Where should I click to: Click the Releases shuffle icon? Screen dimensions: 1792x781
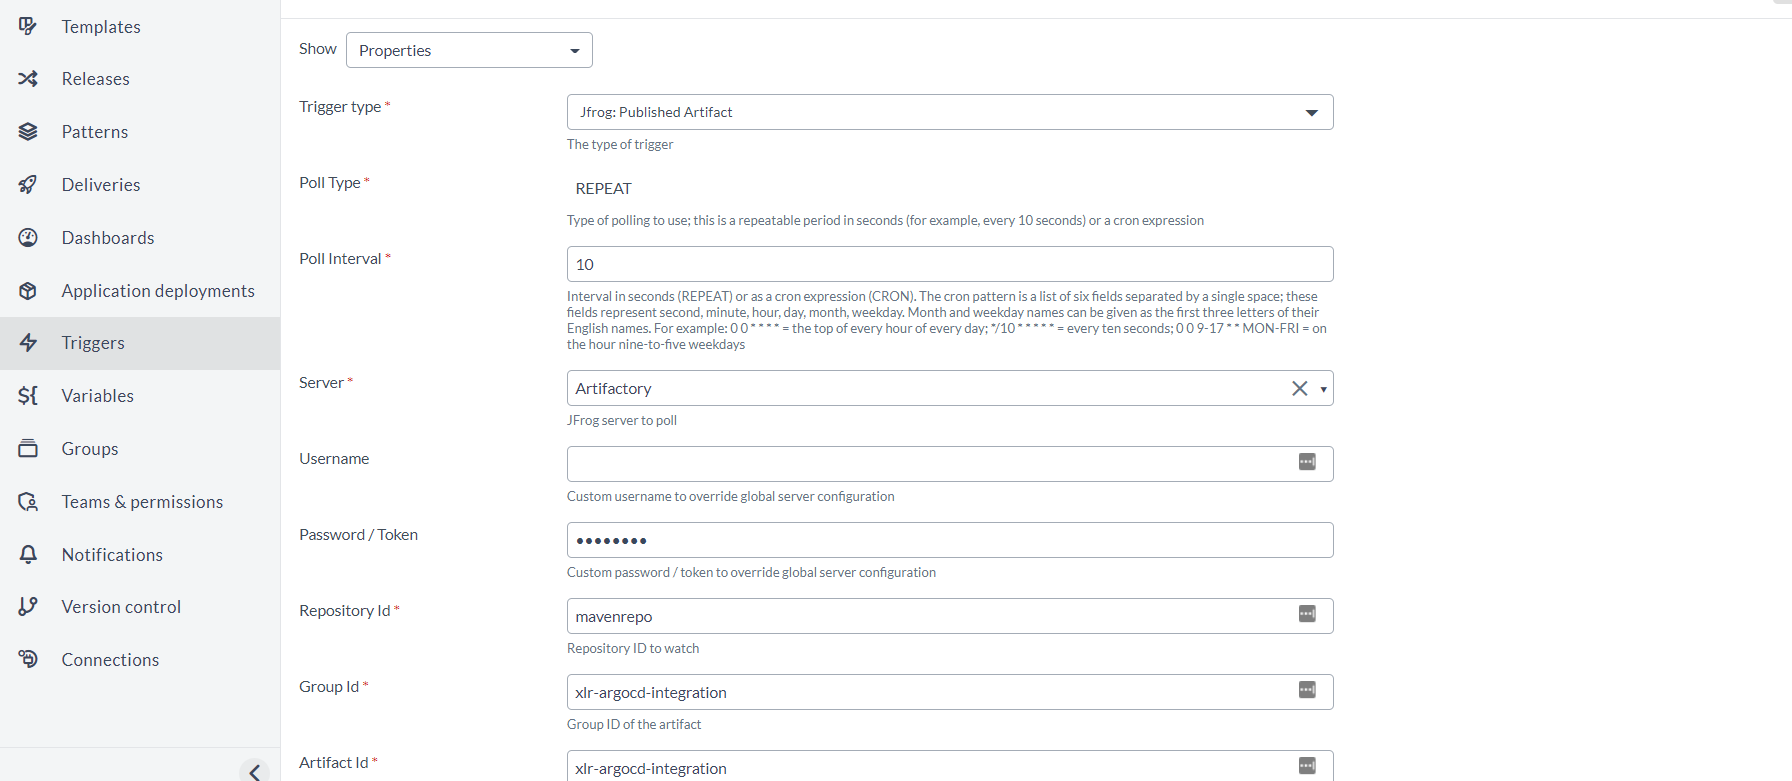click(x=28, y=78)
